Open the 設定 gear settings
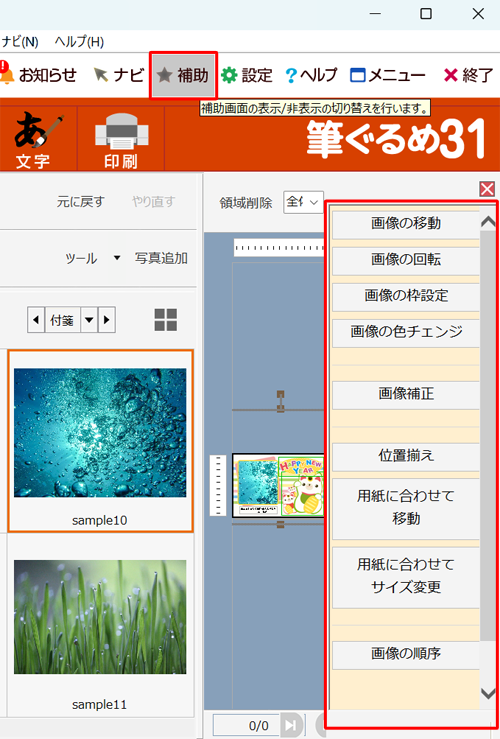Image resolution: width=500 pixels, height=739 pixels. [247, 75]
